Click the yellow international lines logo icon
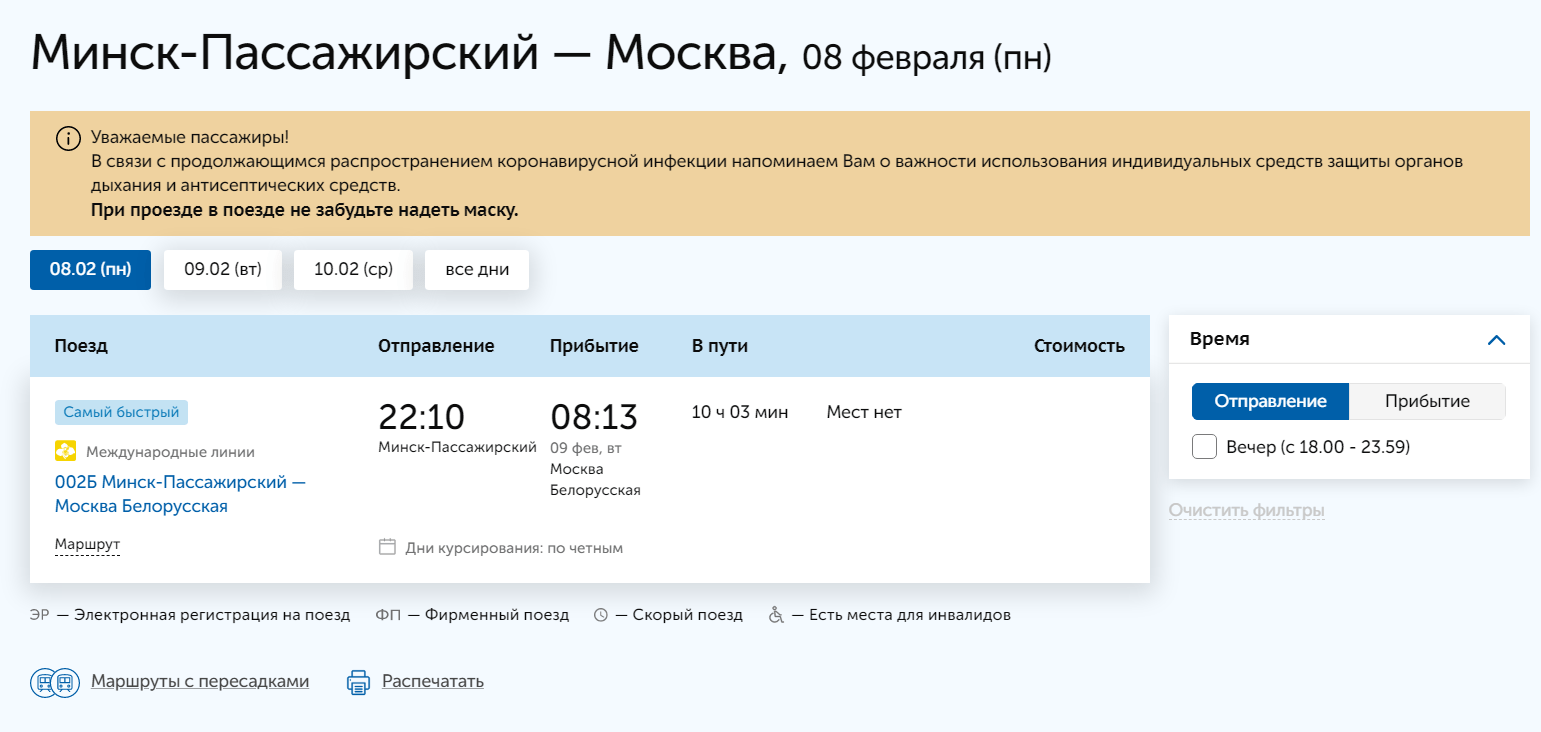The height and width of the screenshot is (732, 1541). [x=66, y=452]
